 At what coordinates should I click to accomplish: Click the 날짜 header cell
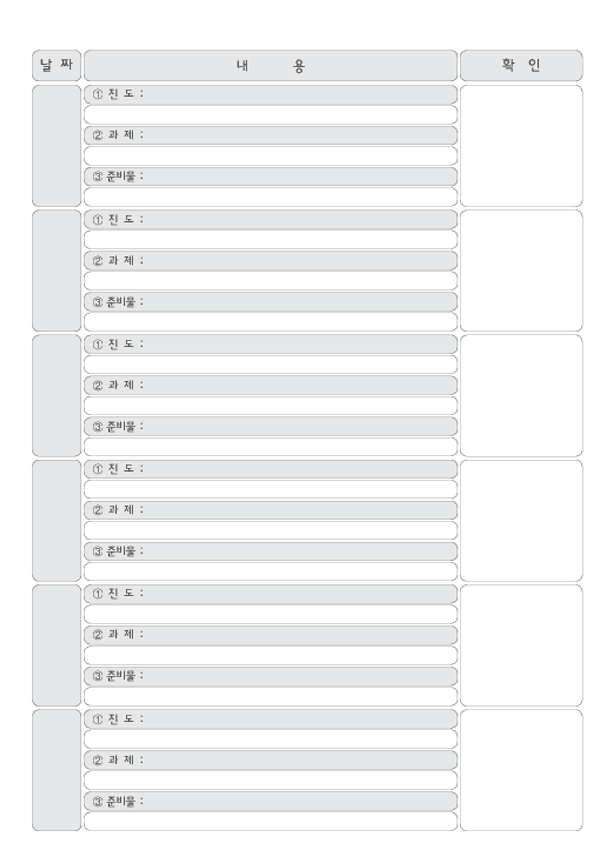pos(57,66)
